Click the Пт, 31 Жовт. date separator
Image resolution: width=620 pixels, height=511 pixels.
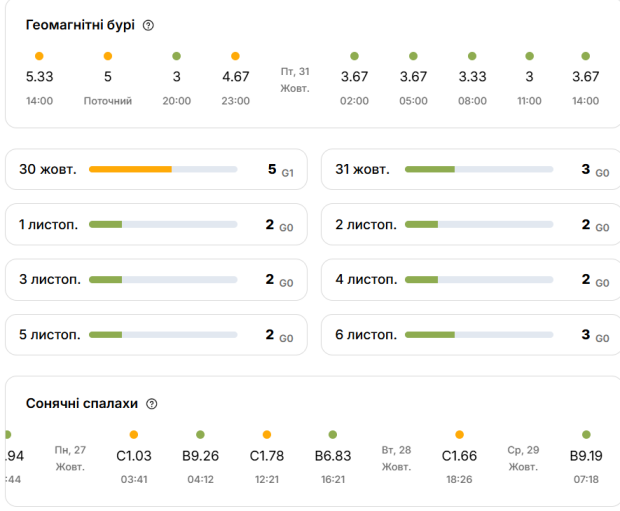295,79
